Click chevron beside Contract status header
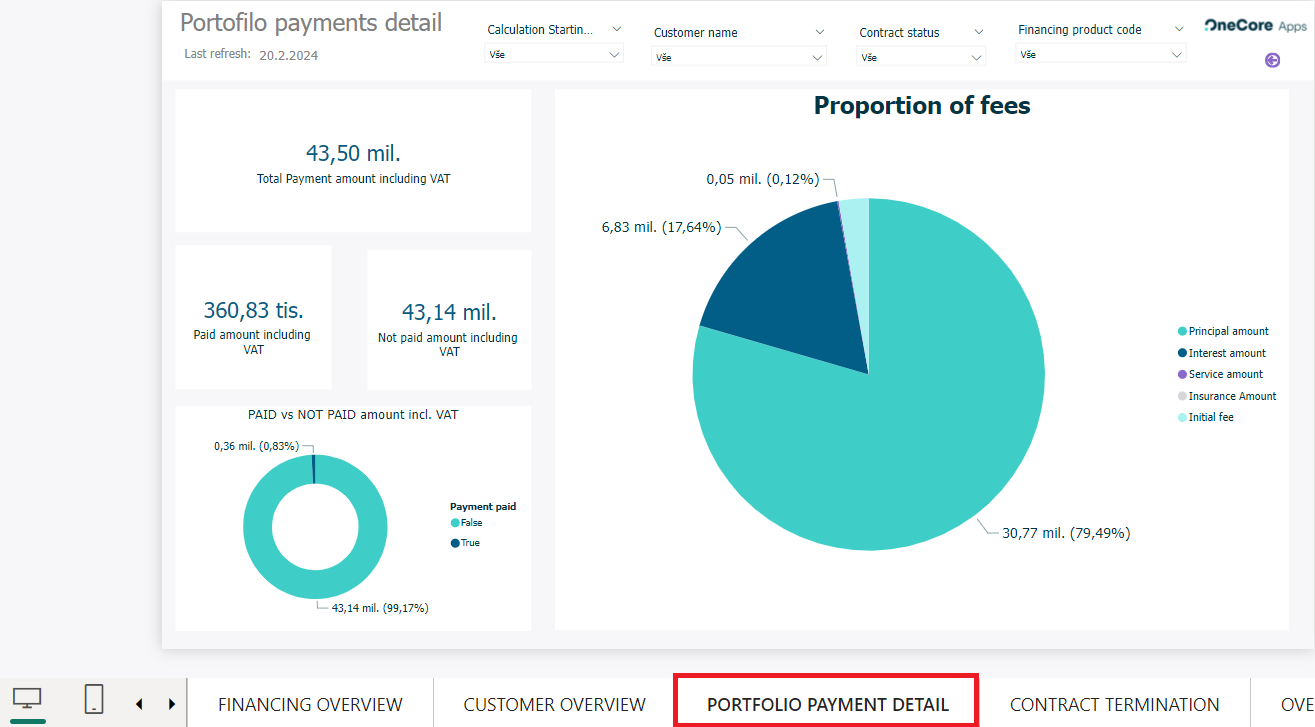 (x=978, y=32)
